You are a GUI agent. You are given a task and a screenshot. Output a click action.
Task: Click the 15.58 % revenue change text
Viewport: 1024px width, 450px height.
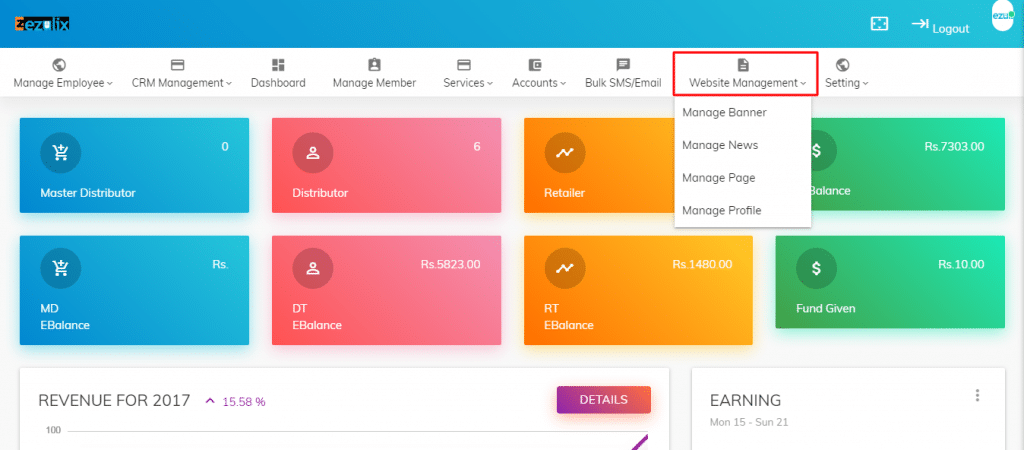(x=244, y=402)
